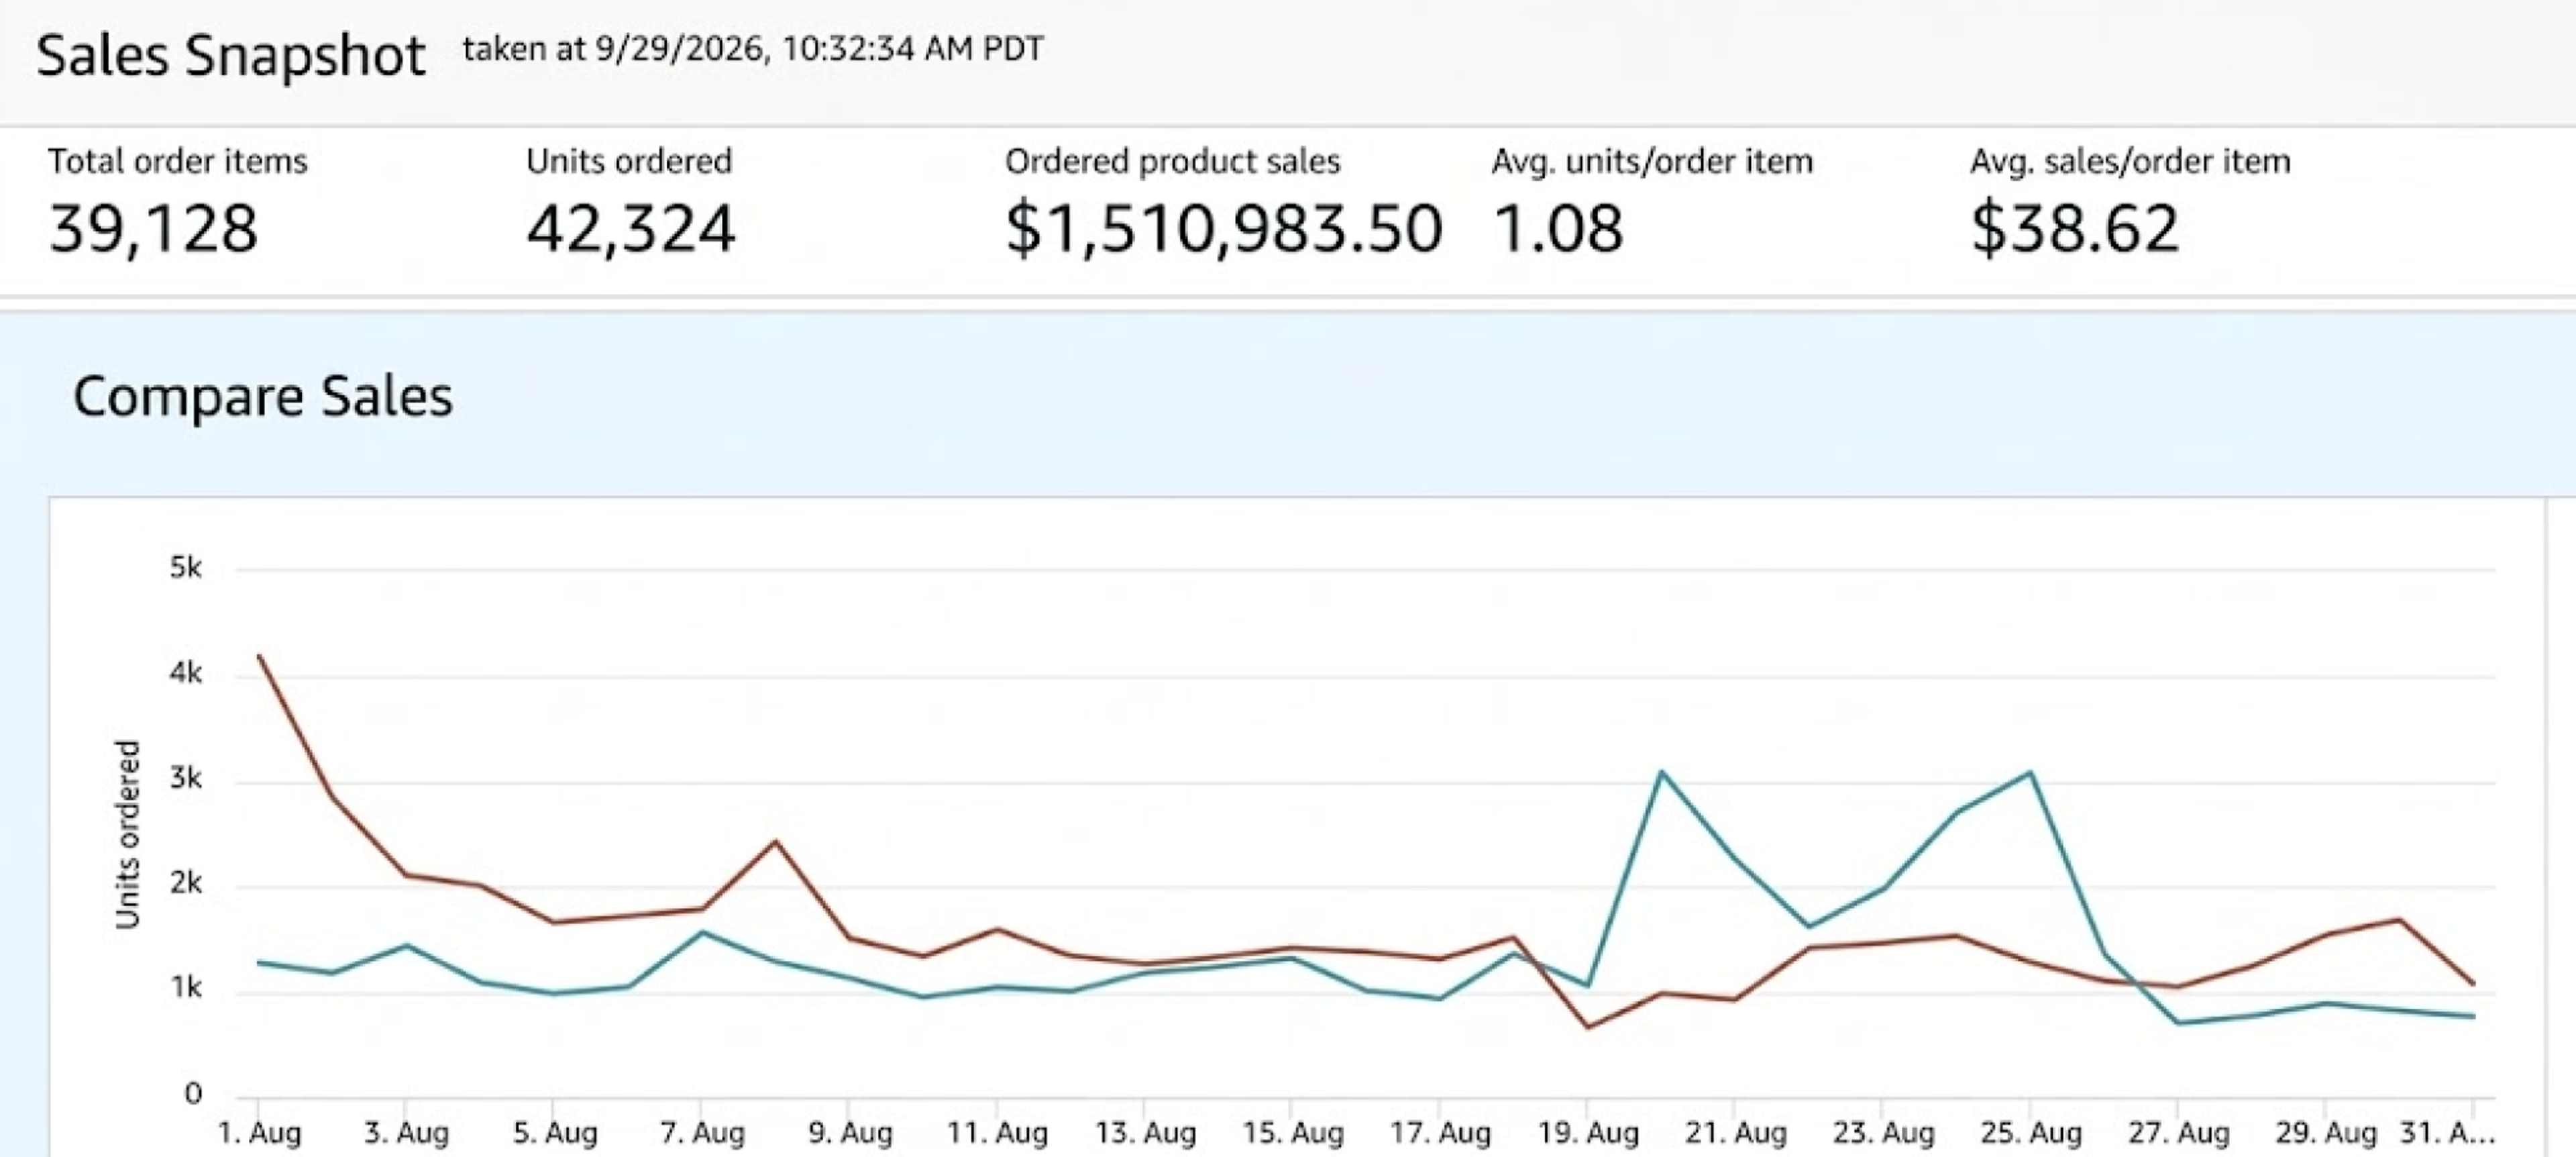2576x1157 pixels.
Task: Click the 9. Aug x-axis label
Action: click(x=850, y=1134)
